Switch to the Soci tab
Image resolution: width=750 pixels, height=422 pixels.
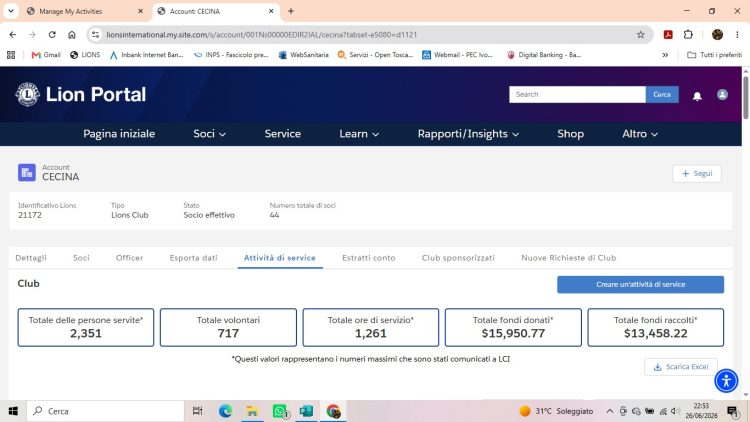pos(81,258)
